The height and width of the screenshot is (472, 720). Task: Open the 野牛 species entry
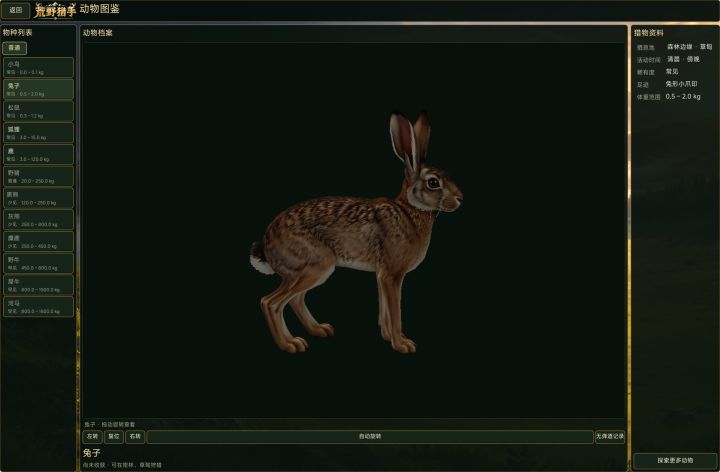click(x=39, y=263)
